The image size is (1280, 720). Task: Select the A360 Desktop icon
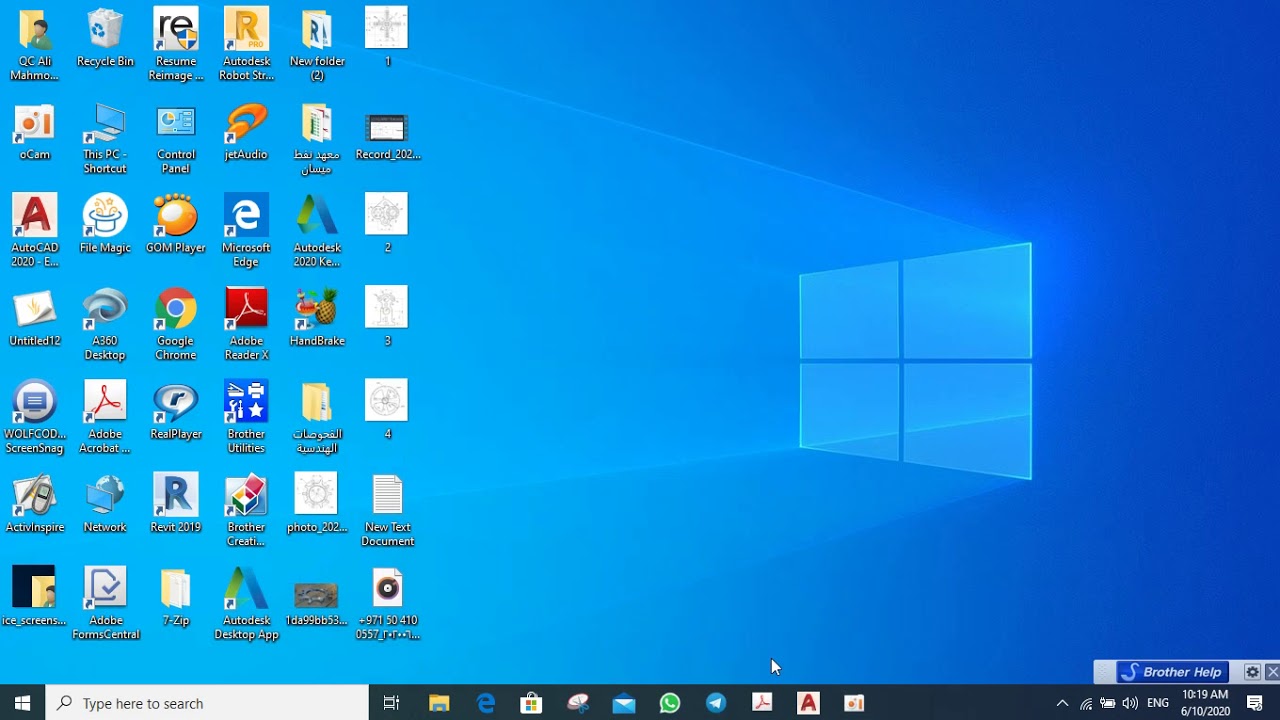(x=105, y=324)
